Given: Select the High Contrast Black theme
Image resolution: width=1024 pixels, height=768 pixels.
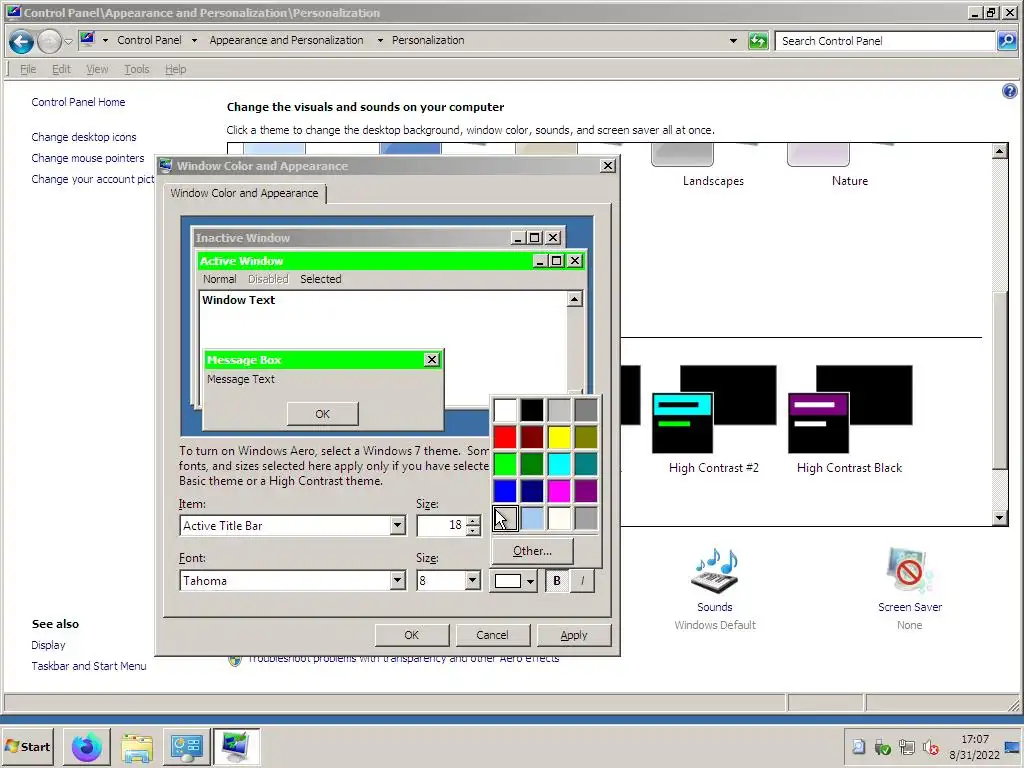Looking at the screenshot, I should [x=850, y=419].
